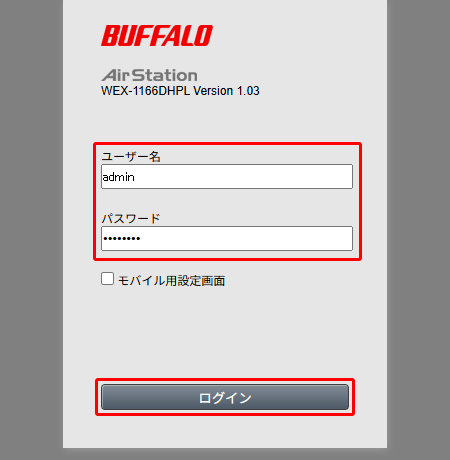450x460 pixels.
Task: Click on the masked password dots
Action: 122,238
